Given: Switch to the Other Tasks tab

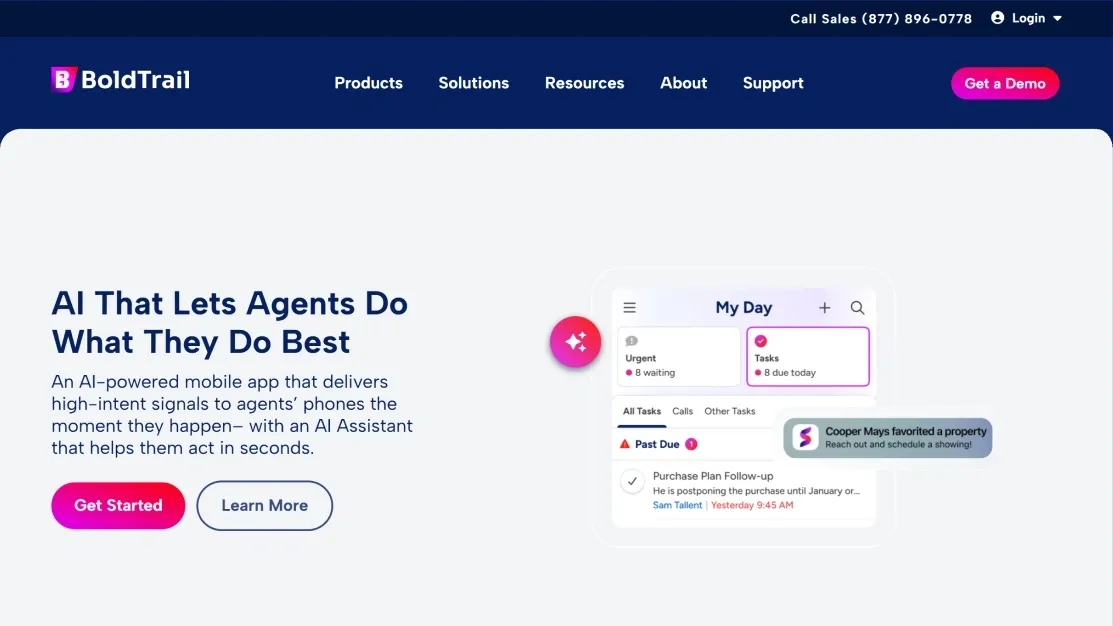Looking at the screenshot, I should (x=730, y=411).
